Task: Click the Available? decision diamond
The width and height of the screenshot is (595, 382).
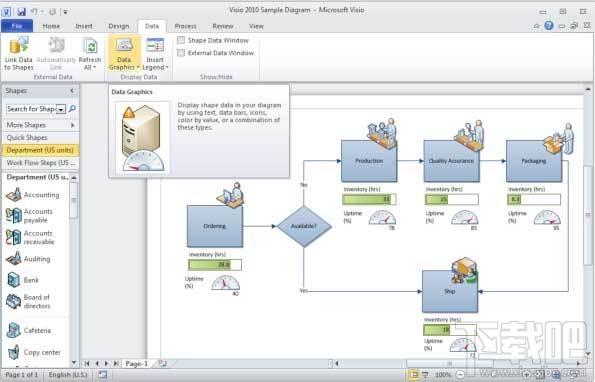Action: click(x=304, y=226)
